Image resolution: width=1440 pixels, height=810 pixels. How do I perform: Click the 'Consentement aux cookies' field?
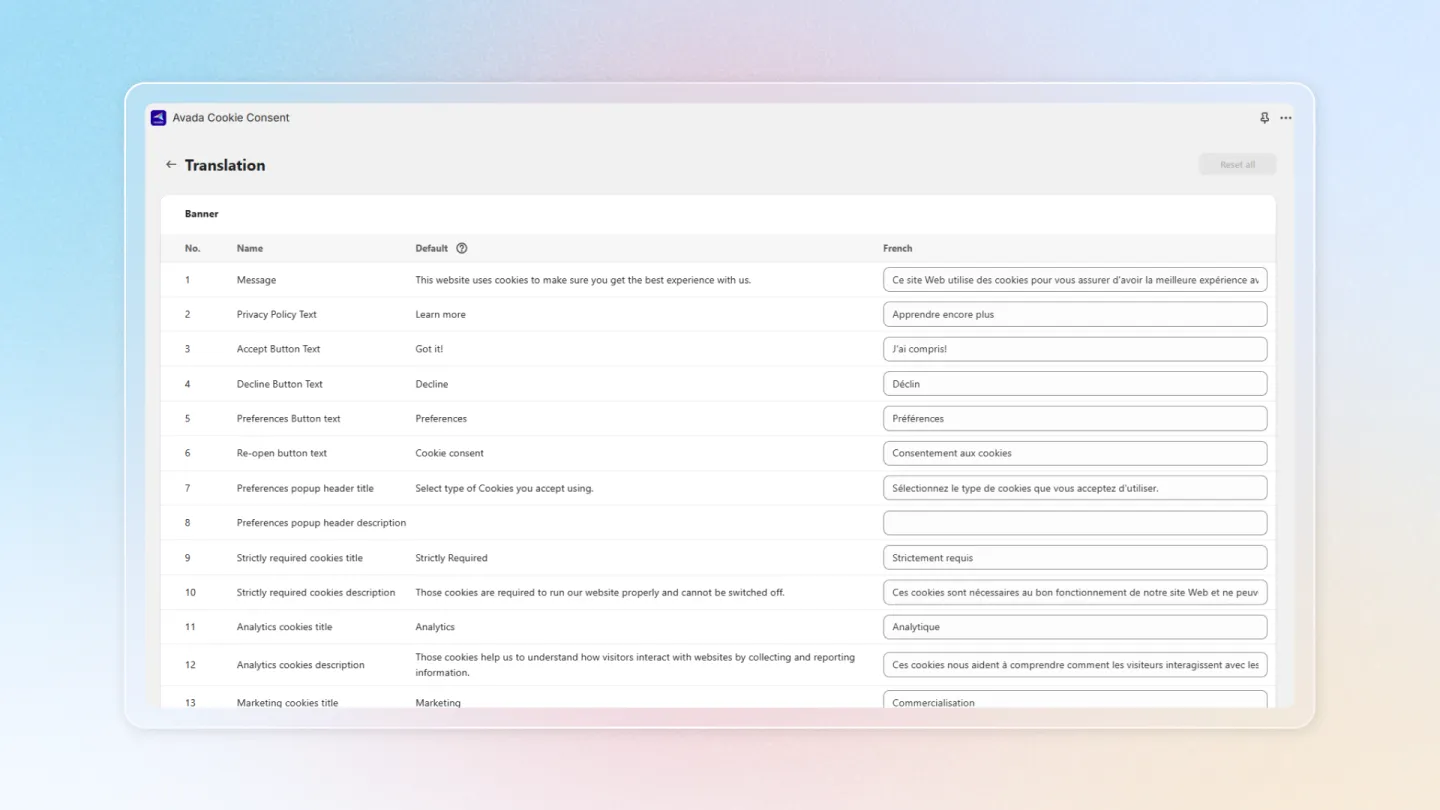(x=1075, y=453)
